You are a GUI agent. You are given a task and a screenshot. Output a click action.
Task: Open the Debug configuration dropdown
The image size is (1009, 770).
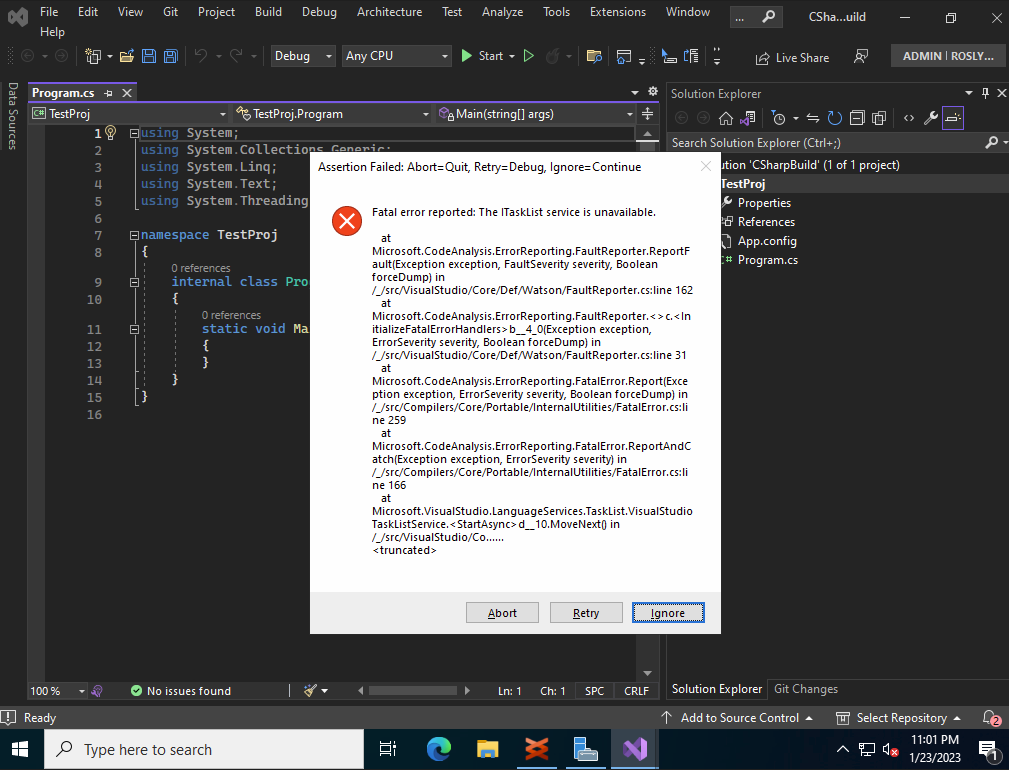coord(303,56)
